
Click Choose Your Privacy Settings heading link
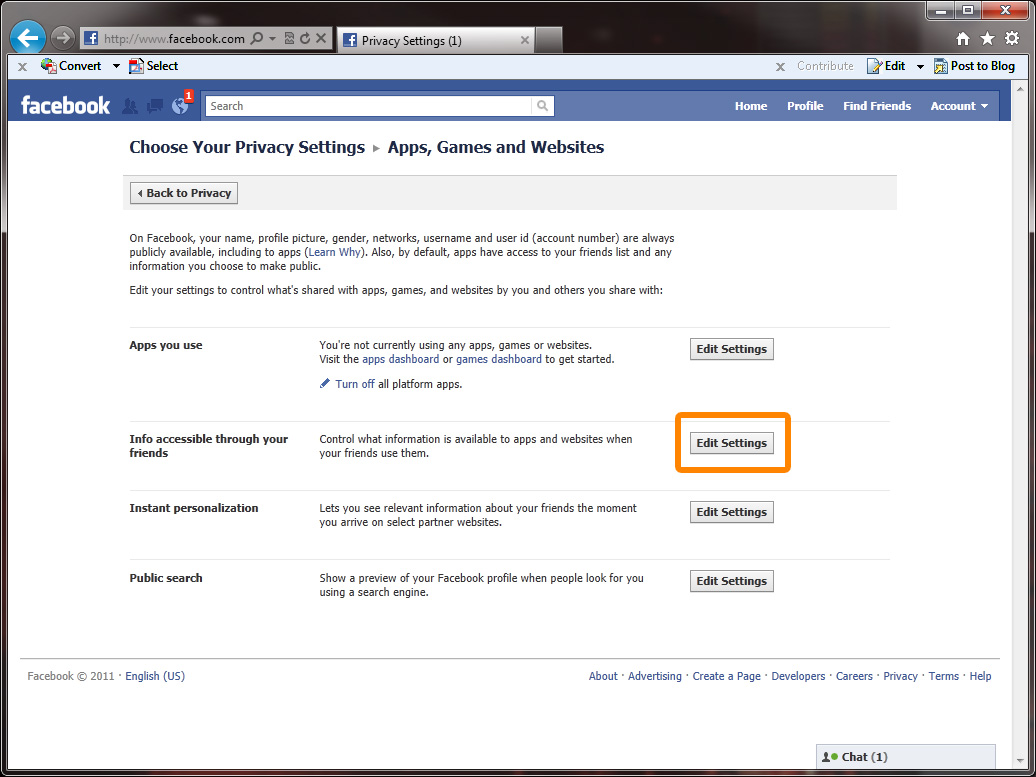pyautogui.click(x=247, y=147)
